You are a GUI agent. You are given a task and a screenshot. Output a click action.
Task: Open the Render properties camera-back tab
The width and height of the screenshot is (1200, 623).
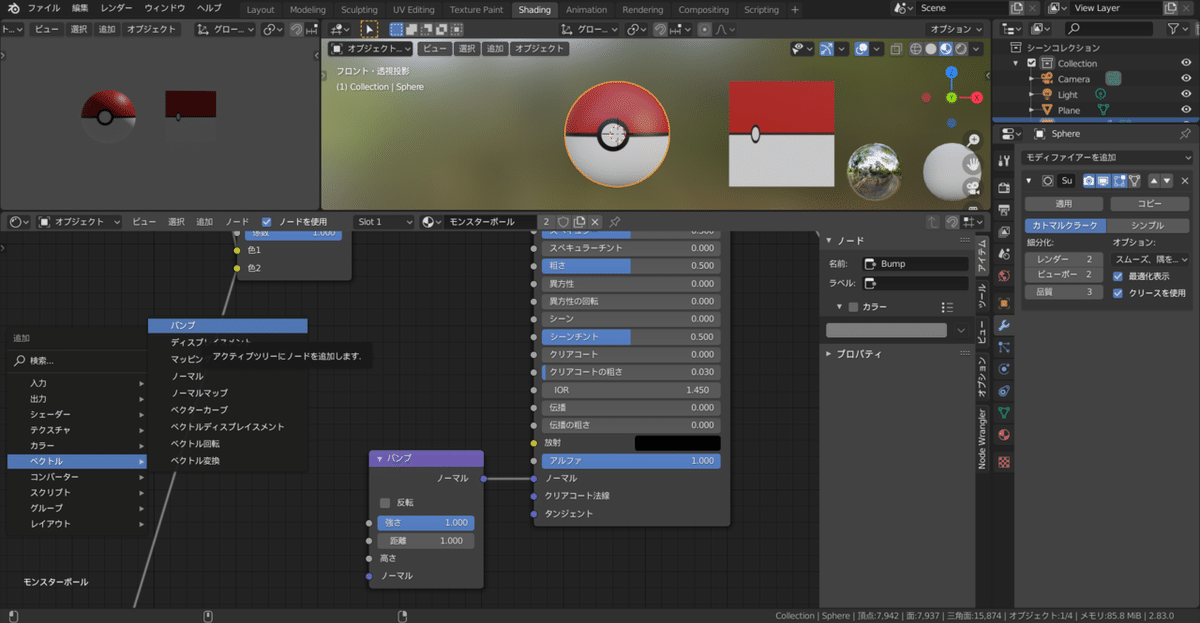[x=1005, y=189]
